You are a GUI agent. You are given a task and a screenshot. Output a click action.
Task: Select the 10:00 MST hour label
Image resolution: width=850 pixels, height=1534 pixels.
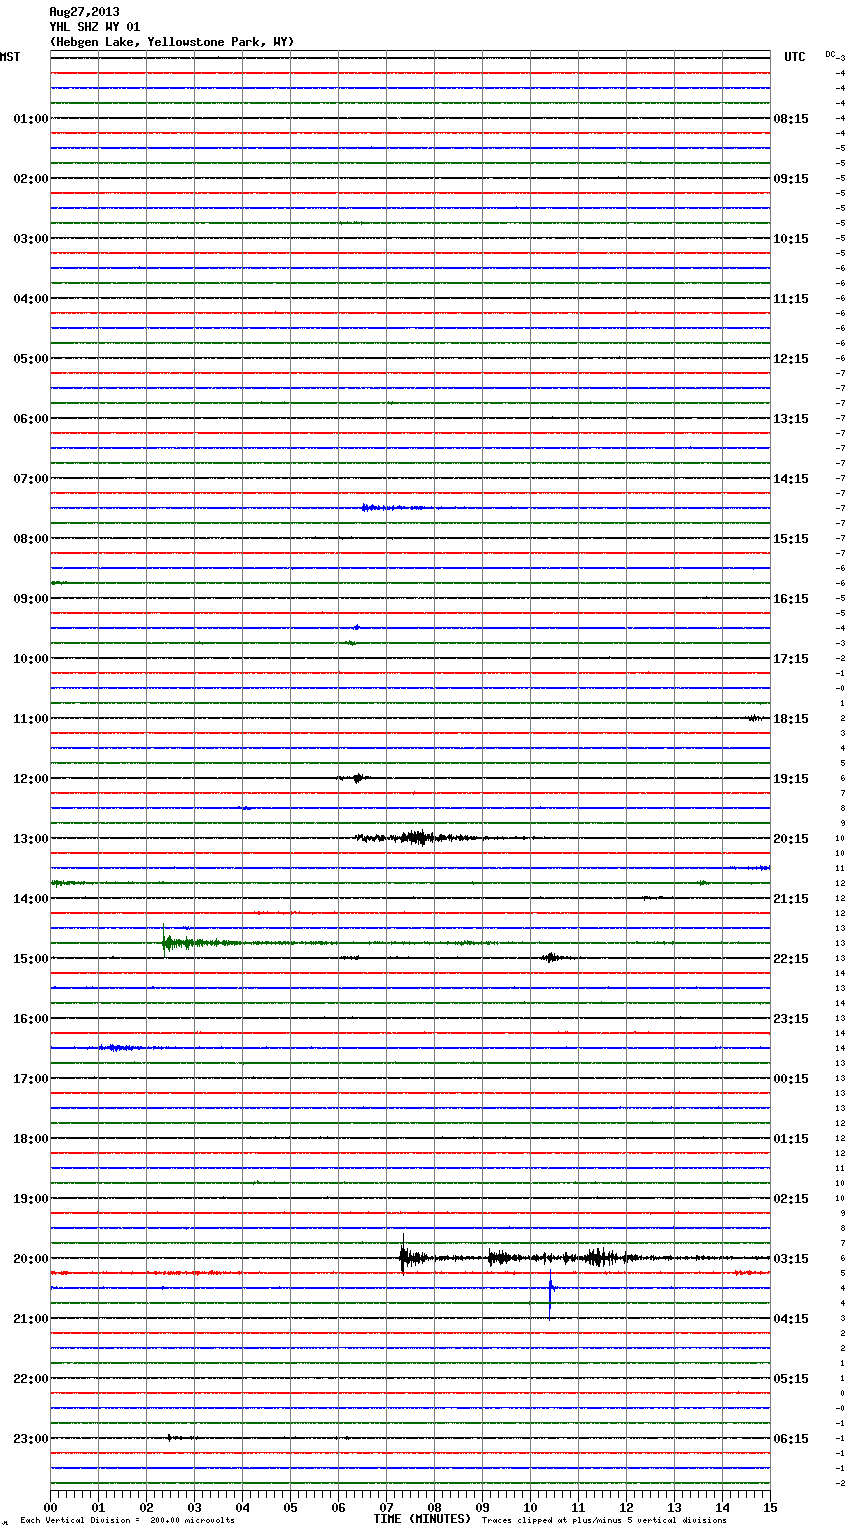tap(30, 658)
